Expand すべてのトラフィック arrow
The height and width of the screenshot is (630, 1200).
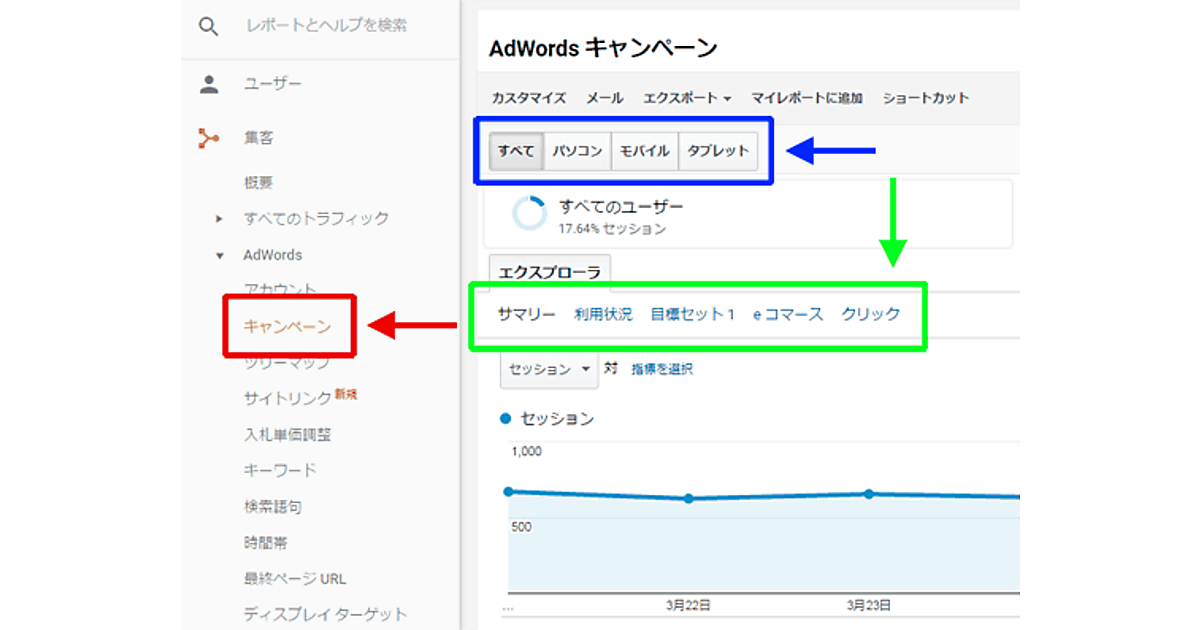click(x=219, y=219)
